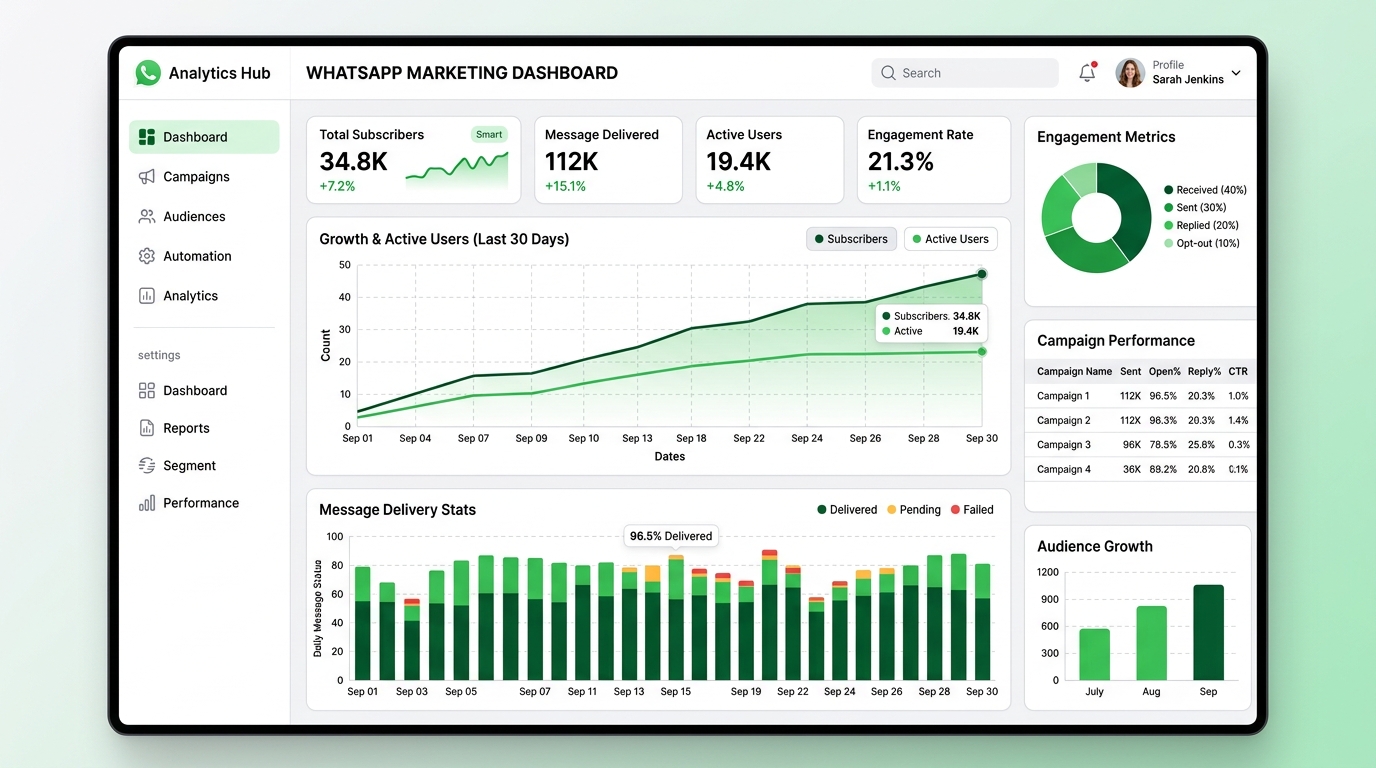
Task: Click the Subscribers data point at Sep 30
Action: 982,274
